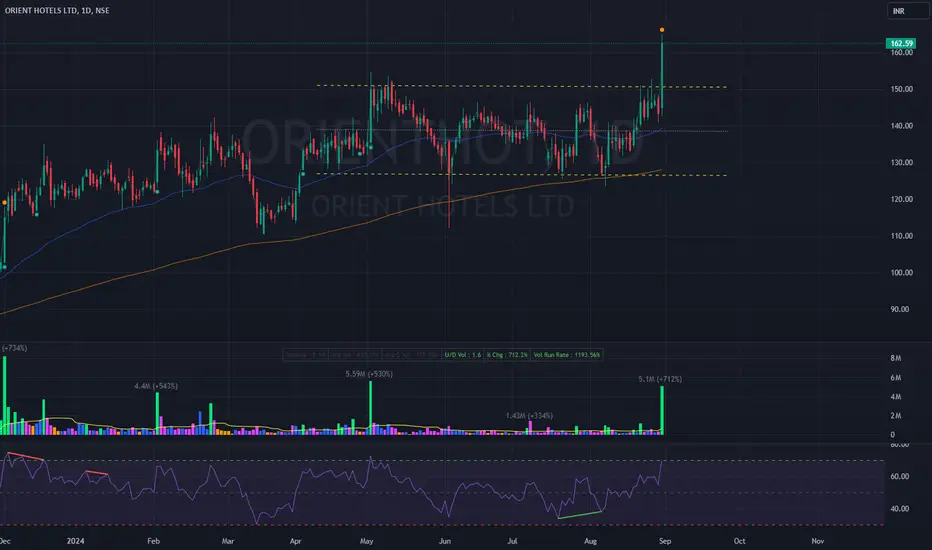Image resolution: width=932 pixels, height=550 pixels.
Task: Select the tall green latest volume bar
Action: point(662,410)
